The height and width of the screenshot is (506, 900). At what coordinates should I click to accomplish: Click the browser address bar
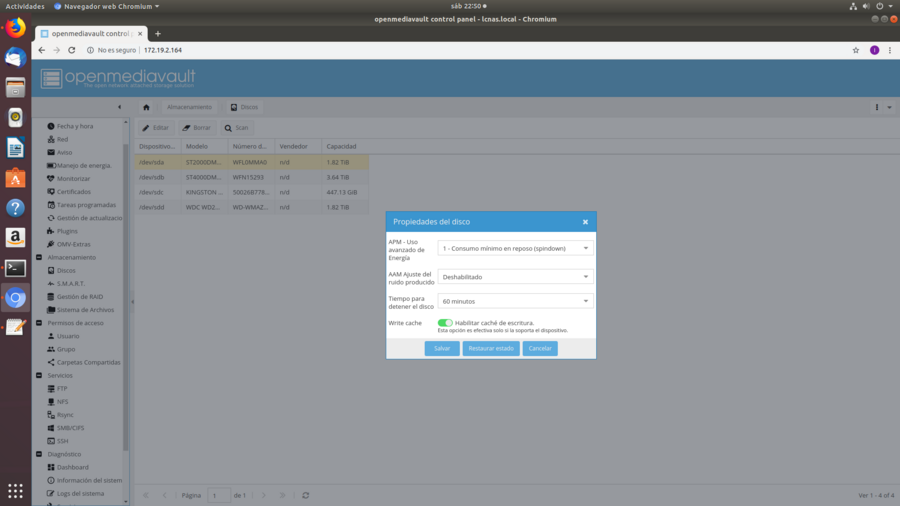click(x=450, y=50)
